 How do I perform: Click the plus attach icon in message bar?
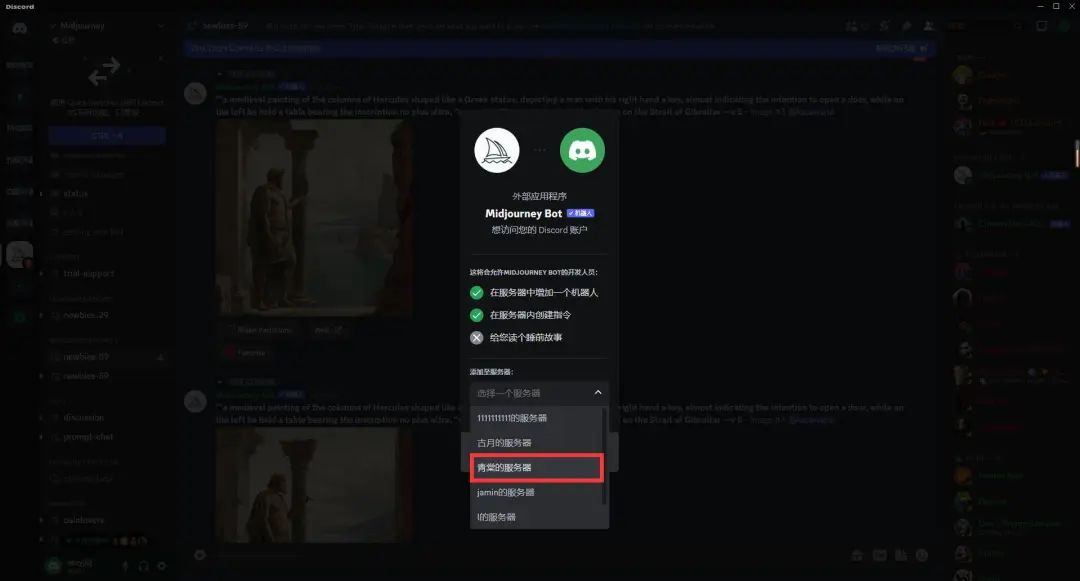point(200,555)
